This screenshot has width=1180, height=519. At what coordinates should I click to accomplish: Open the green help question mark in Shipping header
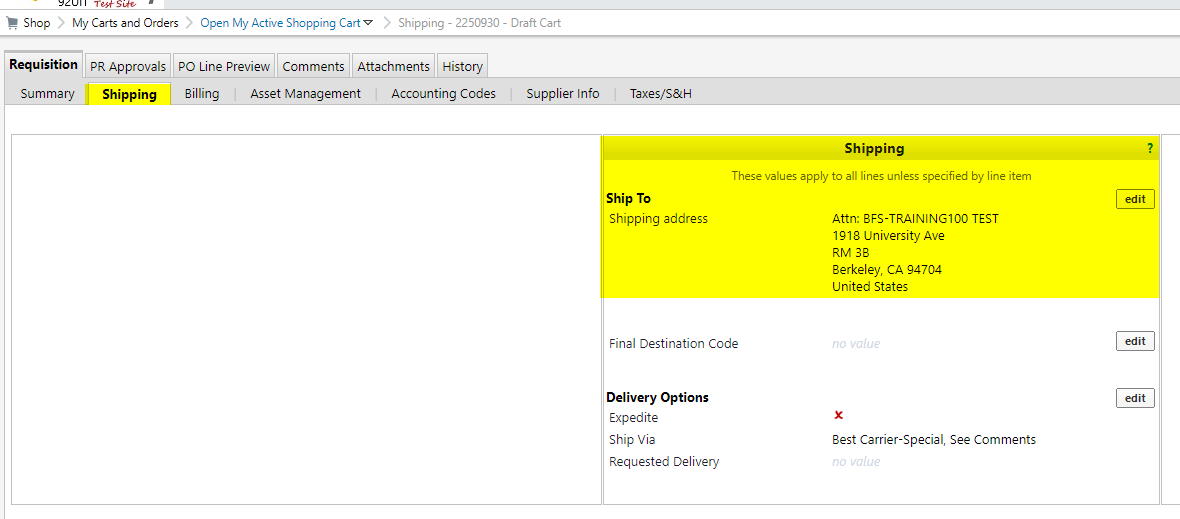[x=1149, y=149]
